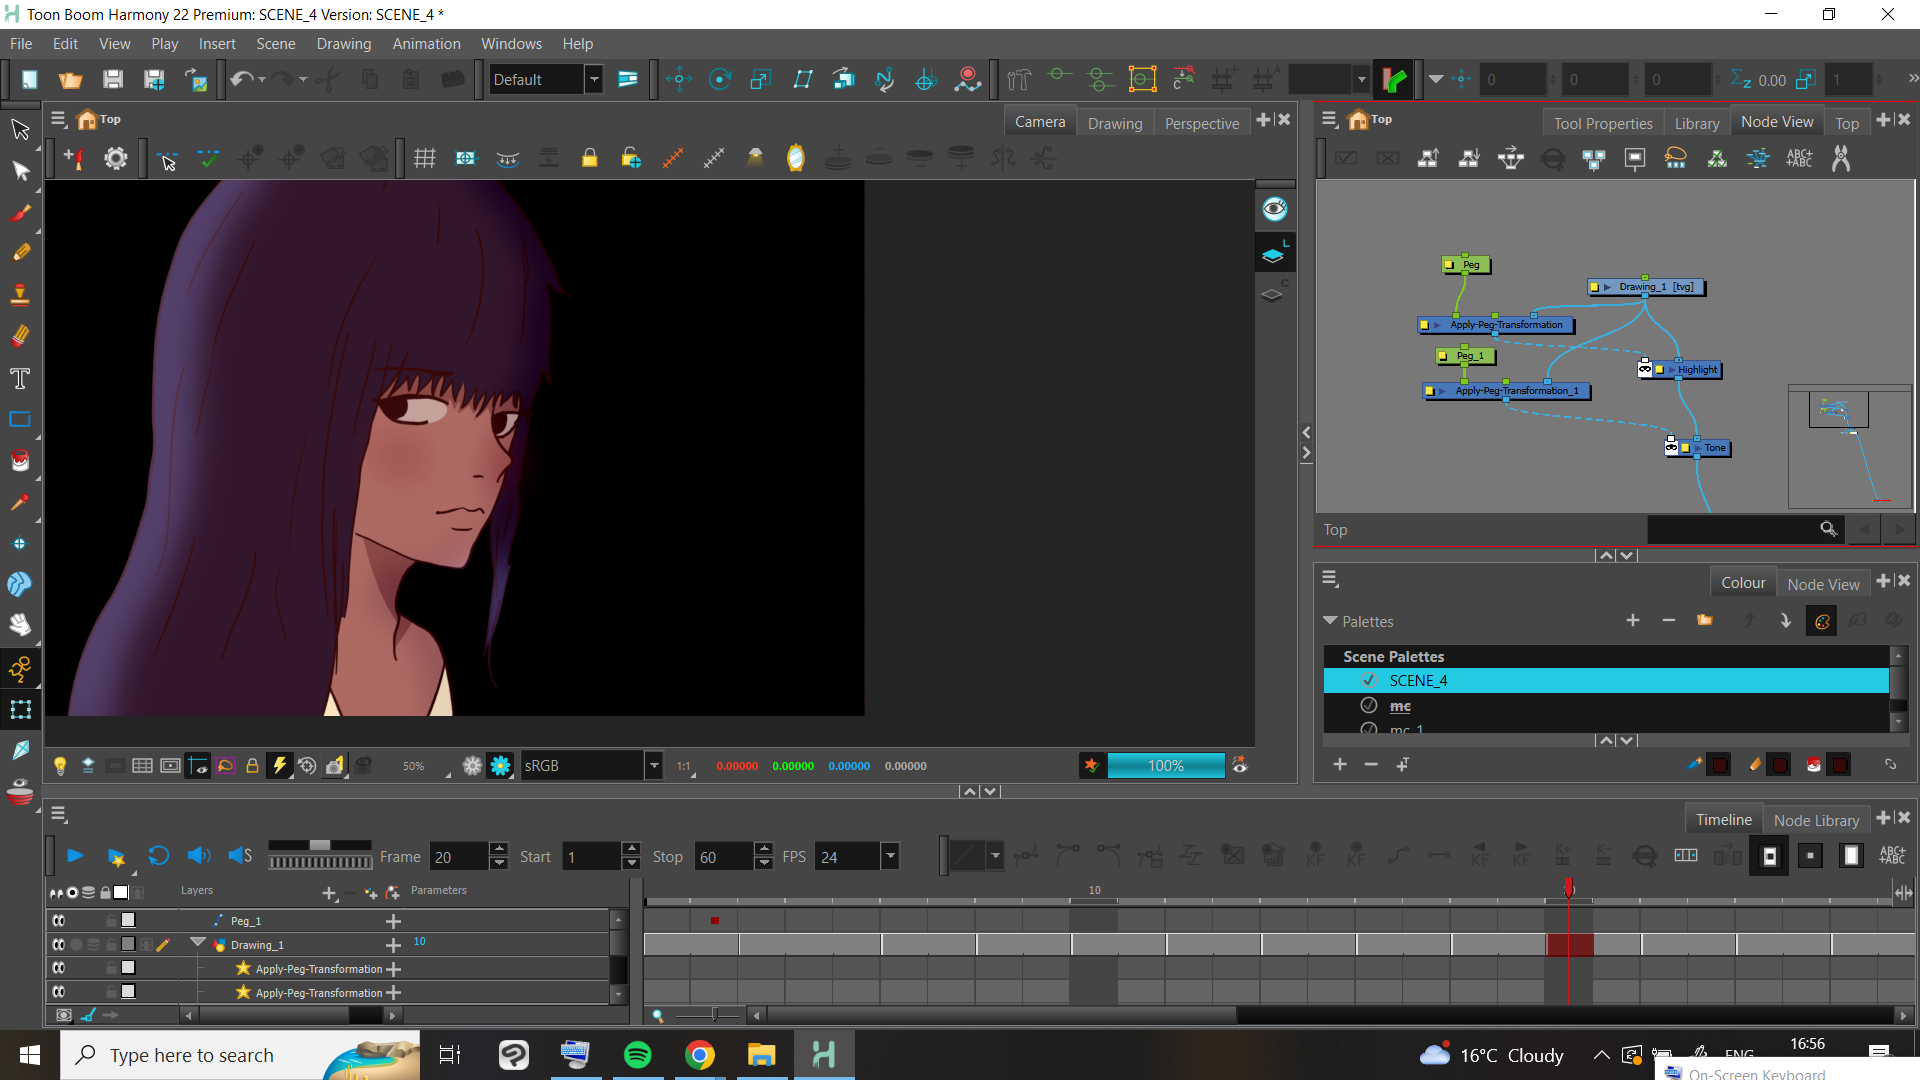Screen dimensions: 1920x1080
Task: Select the Paint bucket tool
Action: [x=20, y=461]
